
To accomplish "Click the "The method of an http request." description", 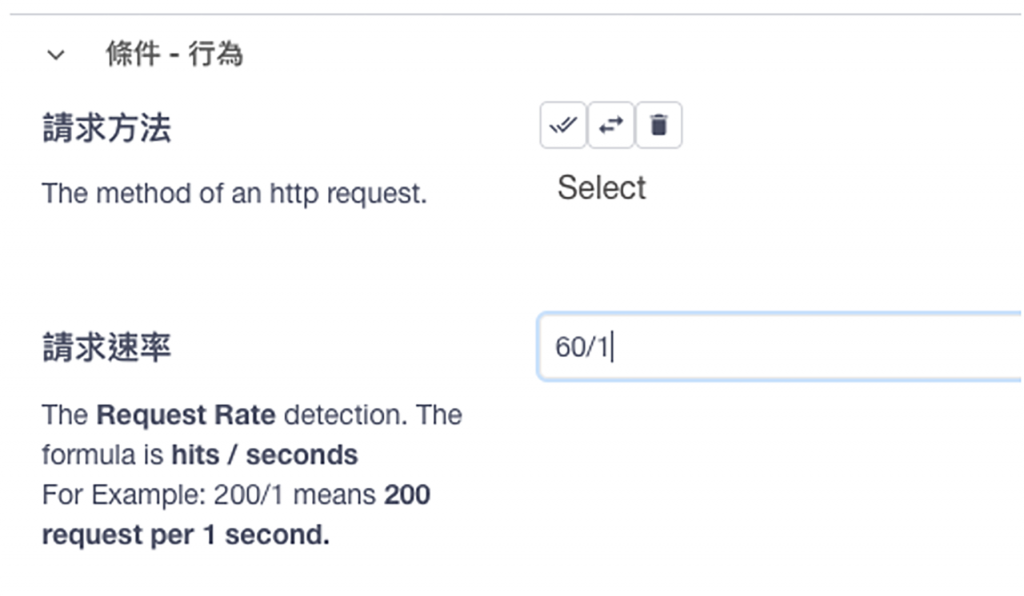I will [x=234, y=193].
